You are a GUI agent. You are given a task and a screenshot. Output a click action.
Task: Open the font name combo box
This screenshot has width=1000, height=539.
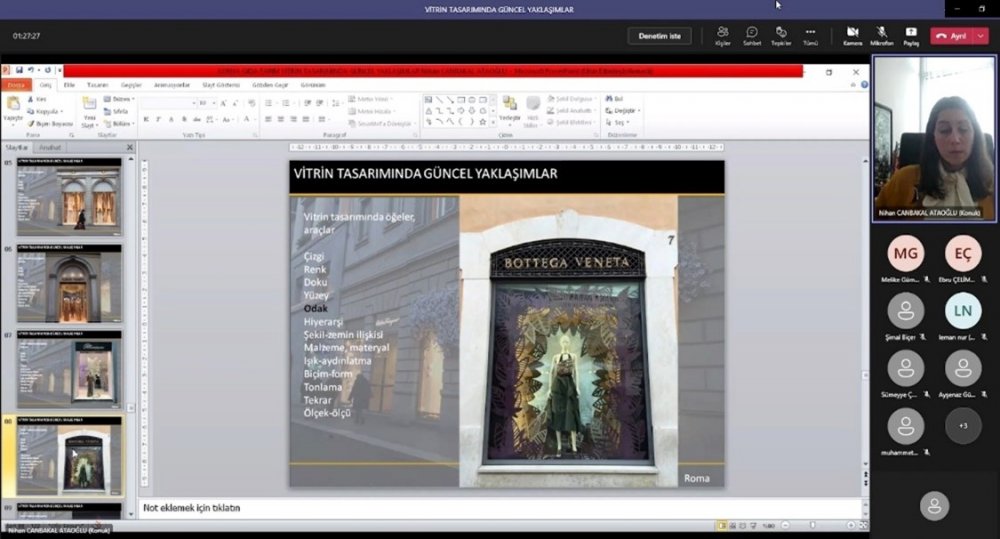point(168,103)
